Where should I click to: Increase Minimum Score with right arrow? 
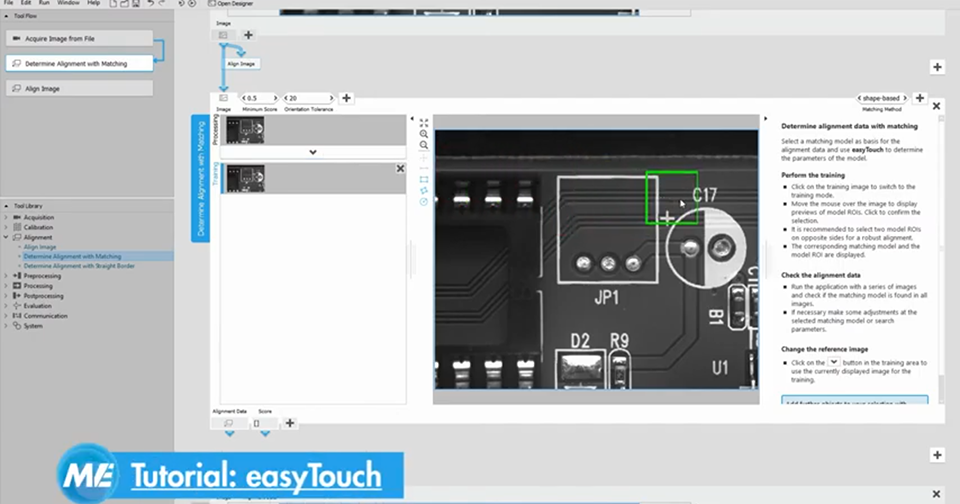coord(275,98)
